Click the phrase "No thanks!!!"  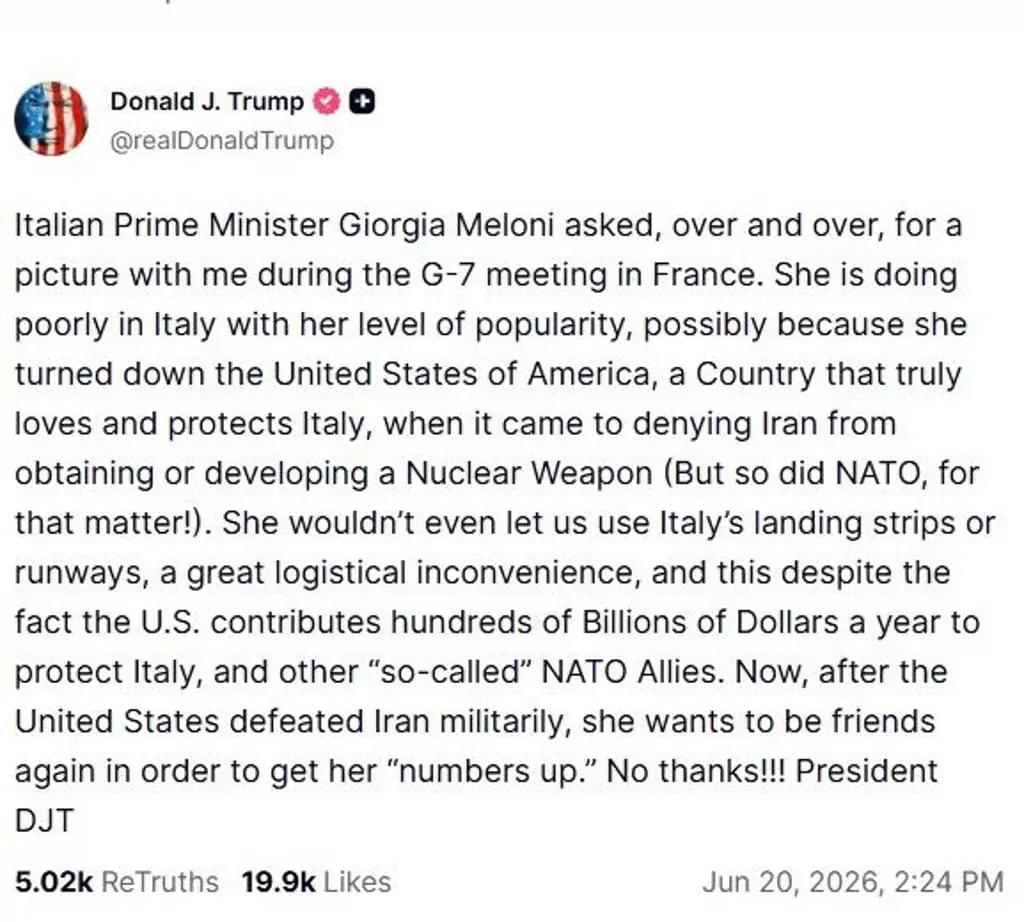click(696, 771)
